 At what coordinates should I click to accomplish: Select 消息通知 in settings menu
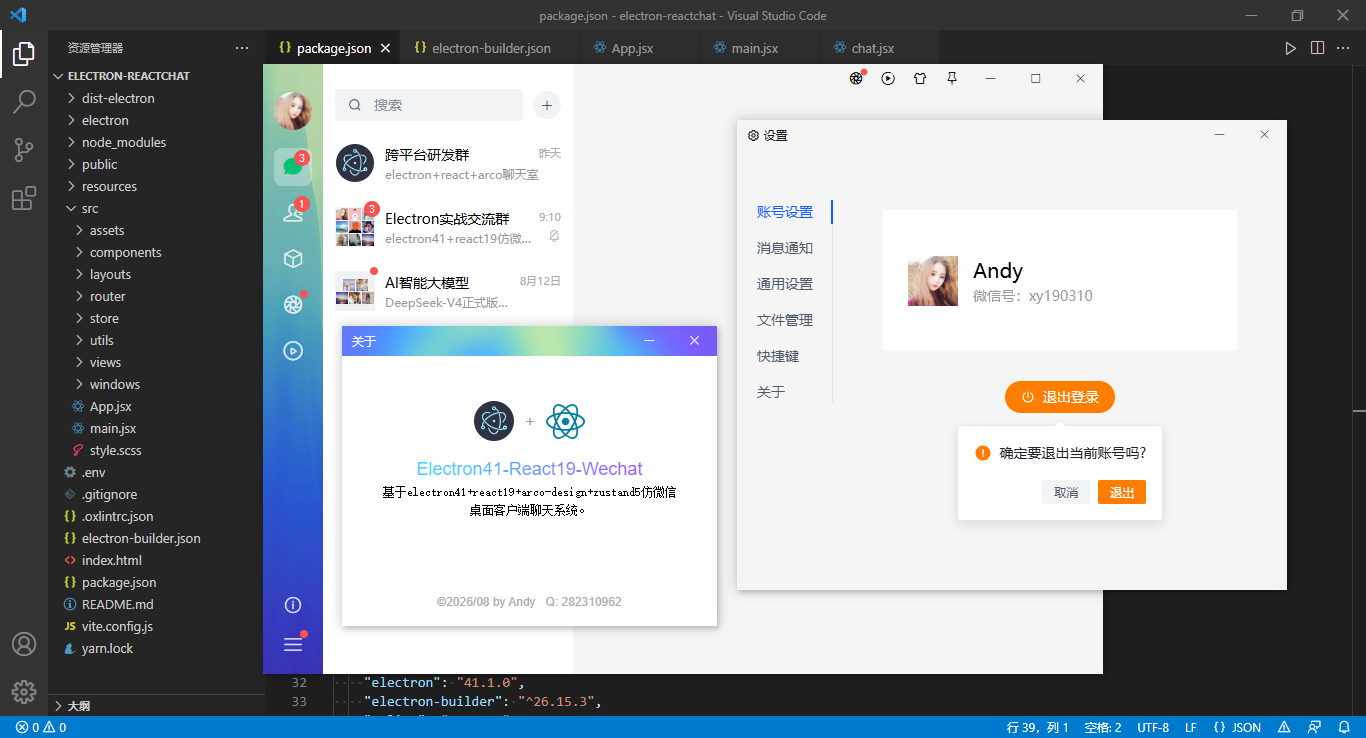coord(785,248)
